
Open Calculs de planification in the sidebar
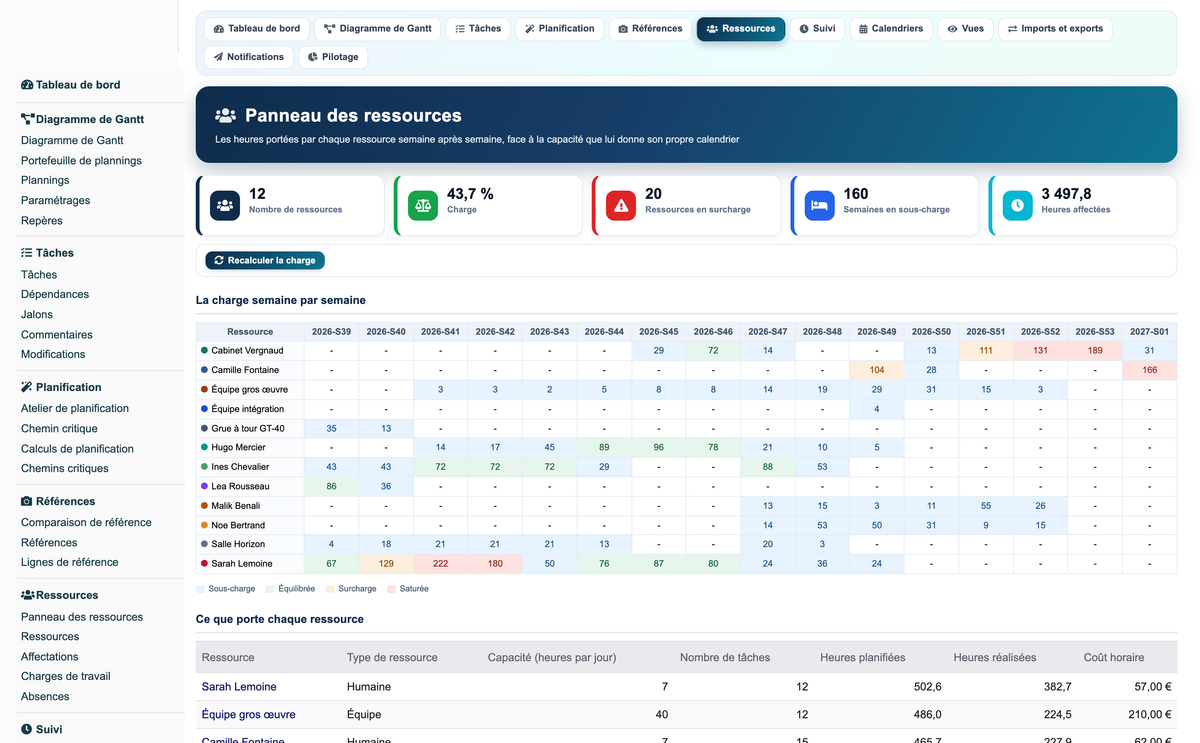click(x=77, y=448)
